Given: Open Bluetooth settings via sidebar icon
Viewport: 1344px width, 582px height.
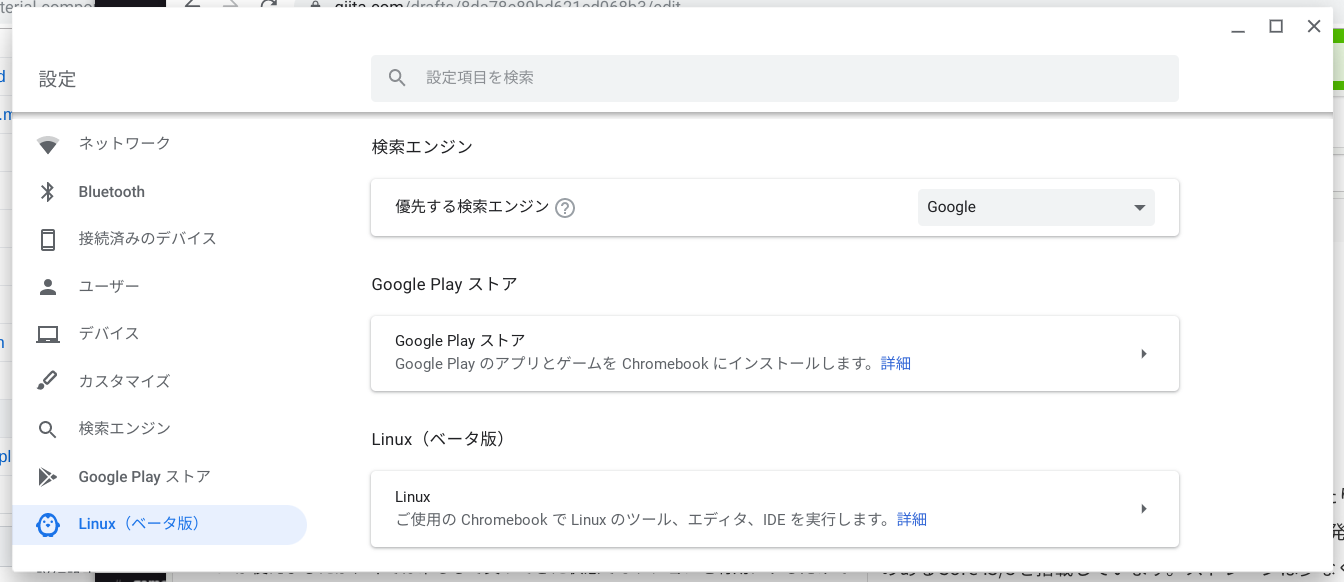Looking at the screenshot, I should tap(48, 191).
